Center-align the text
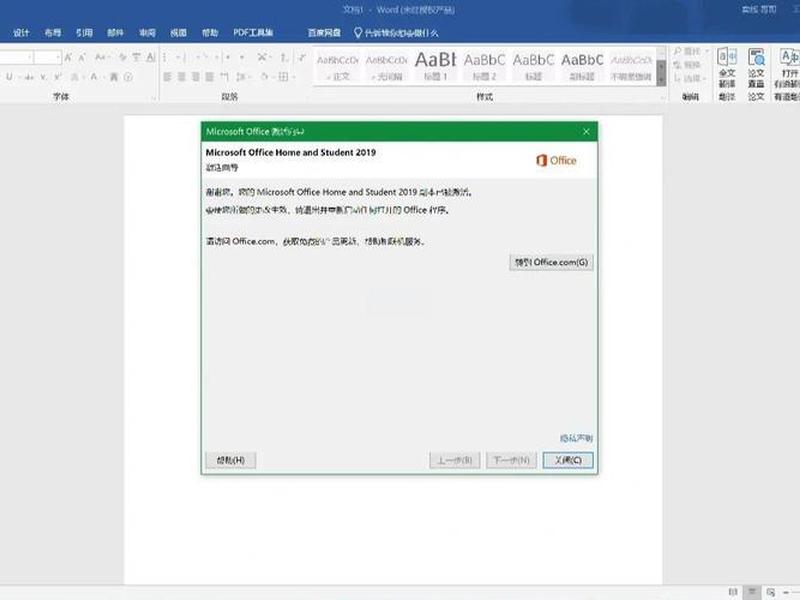The height and width of the screenshot is (600, 800). tap(181, 77)
